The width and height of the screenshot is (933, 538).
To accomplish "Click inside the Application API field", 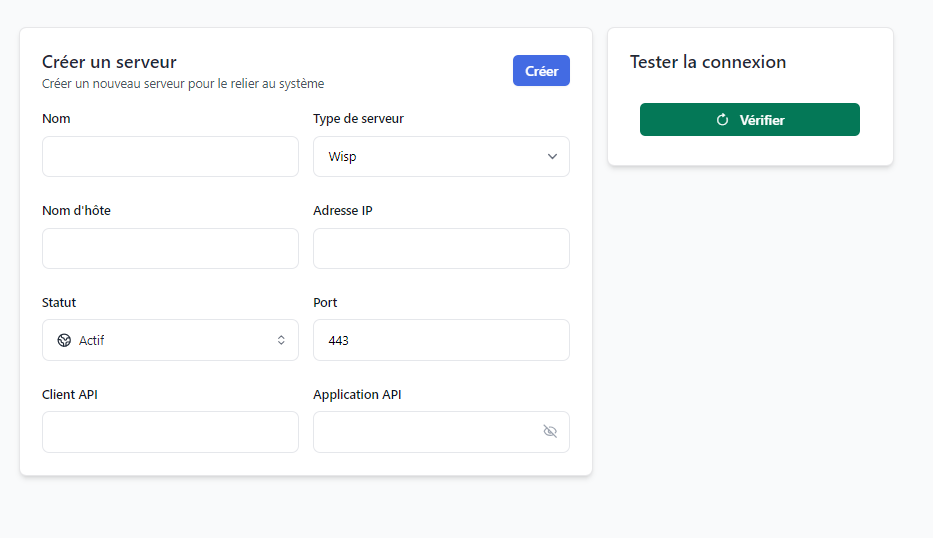I will (x=425, y=432).
